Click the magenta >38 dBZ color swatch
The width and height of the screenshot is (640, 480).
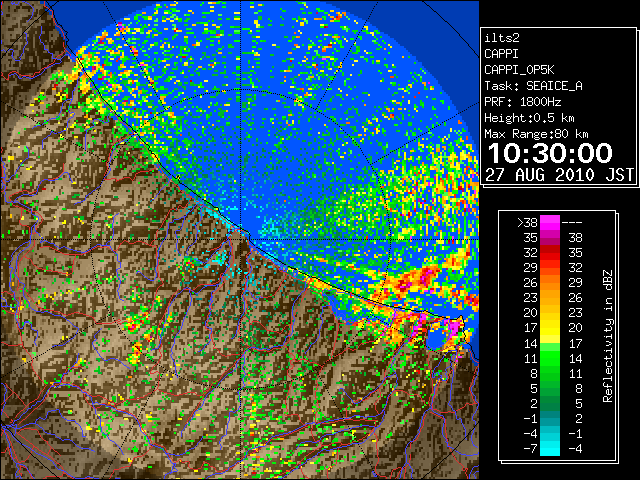pyautogui.click(x=550, y=223)
